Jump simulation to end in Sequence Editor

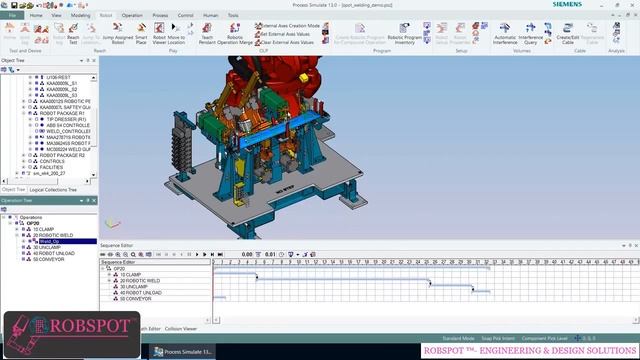[x=220, y=254]
